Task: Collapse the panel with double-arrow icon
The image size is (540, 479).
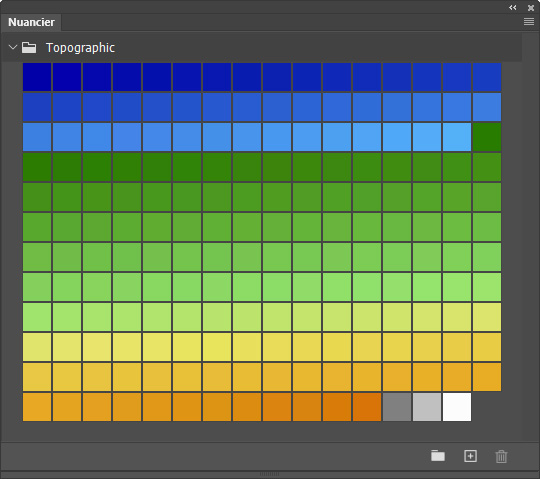Action: pos(512,8)
